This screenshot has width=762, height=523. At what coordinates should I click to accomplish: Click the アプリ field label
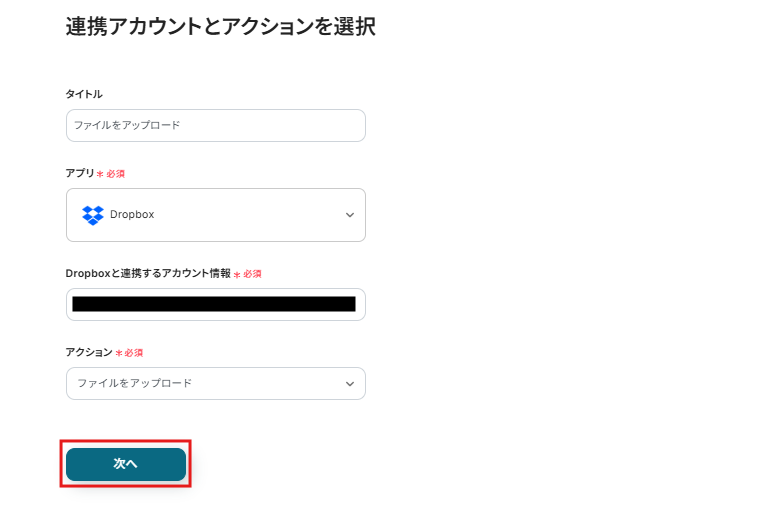click(x=79, y=173)
